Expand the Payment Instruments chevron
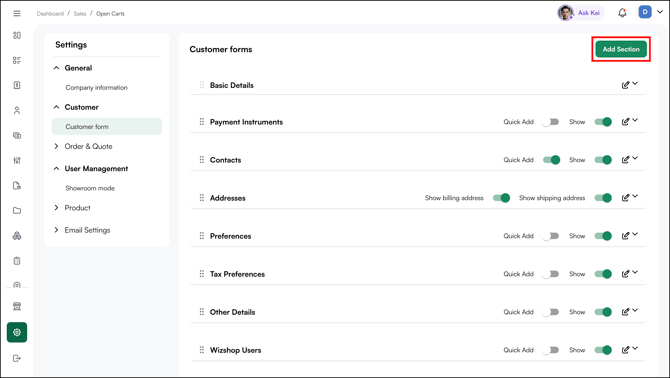 tap(635, 120)
